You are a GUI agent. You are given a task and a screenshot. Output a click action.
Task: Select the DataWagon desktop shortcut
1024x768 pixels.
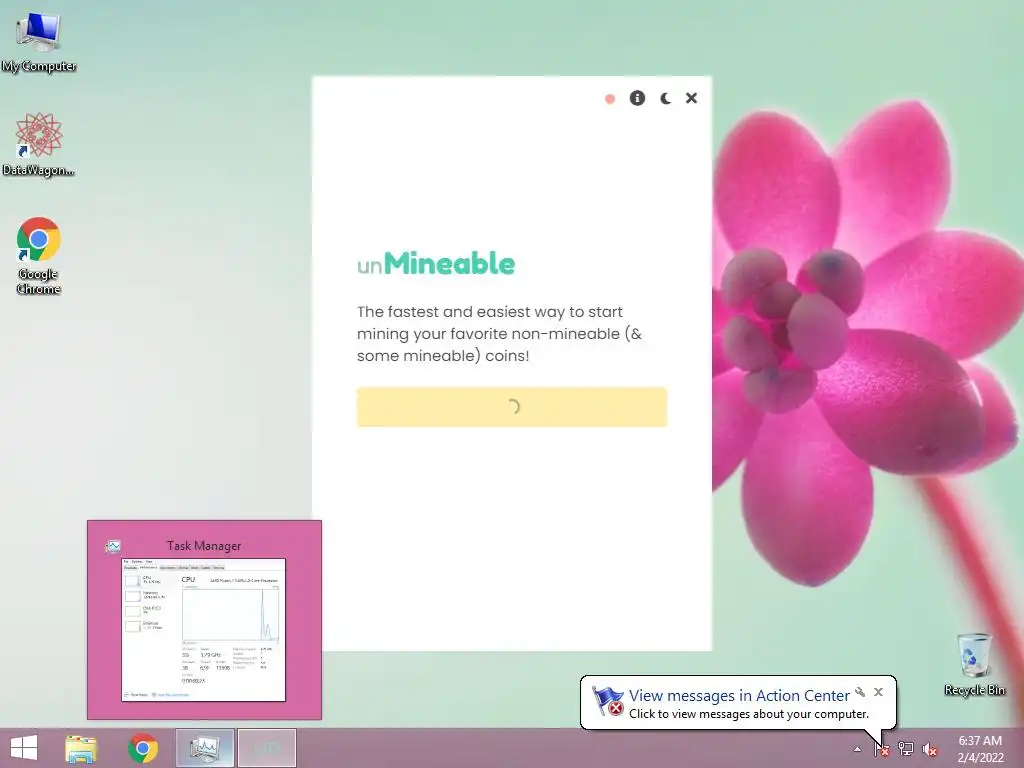(39, 144)
